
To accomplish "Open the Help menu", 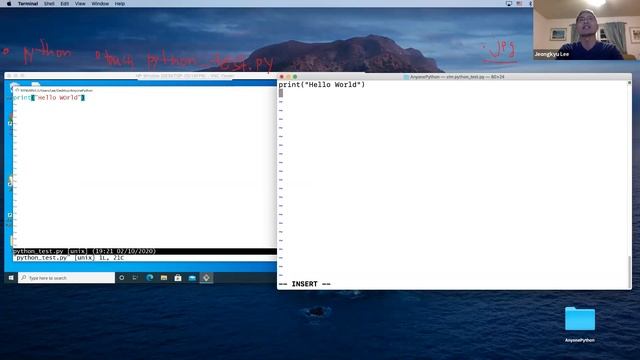I will click(x=120, y=3).
